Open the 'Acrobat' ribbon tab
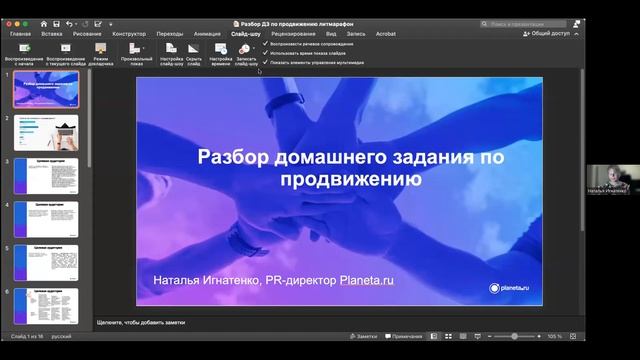This screenshot has width=640, height=360. click(x=386, y=34)
